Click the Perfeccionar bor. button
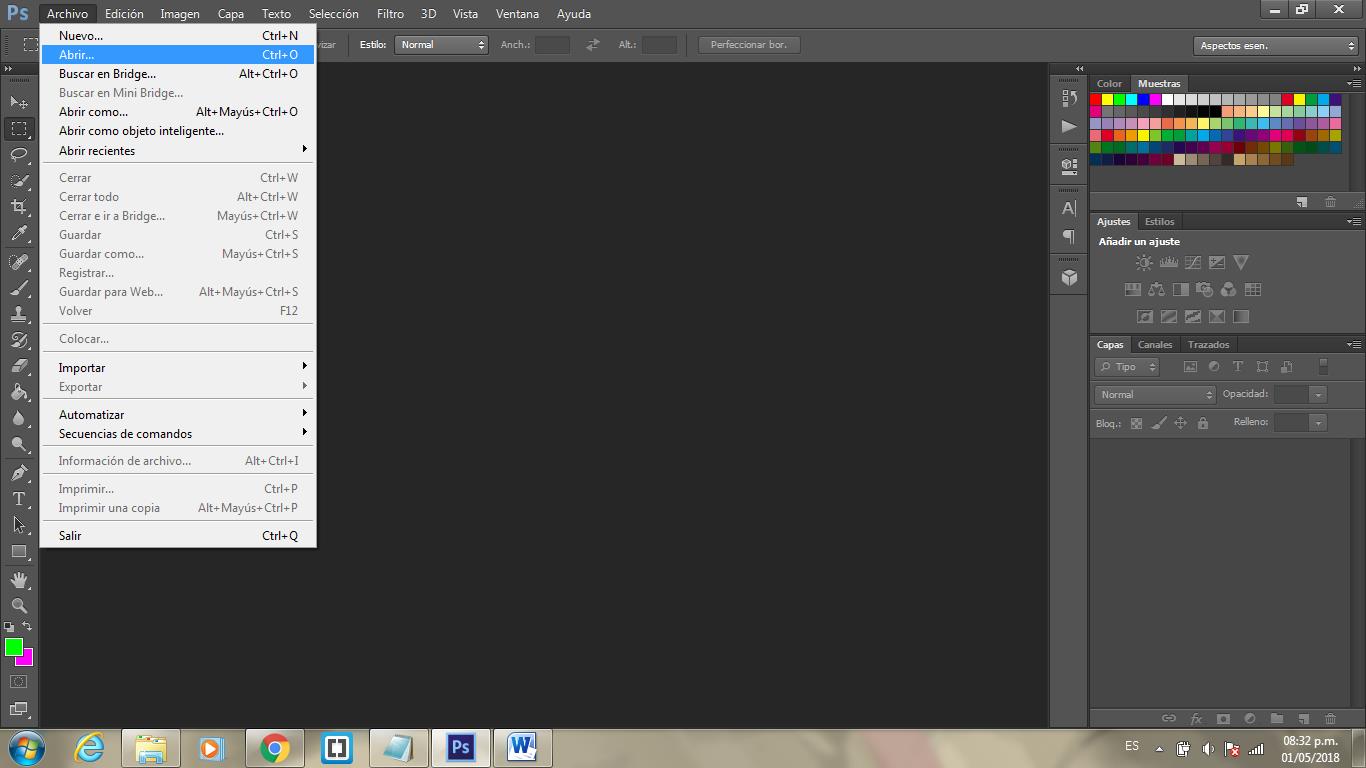 [749, 45]
